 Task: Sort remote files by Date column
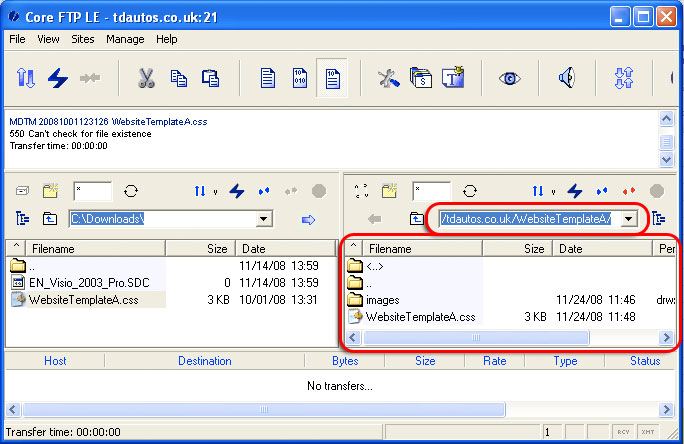[602, 249]
